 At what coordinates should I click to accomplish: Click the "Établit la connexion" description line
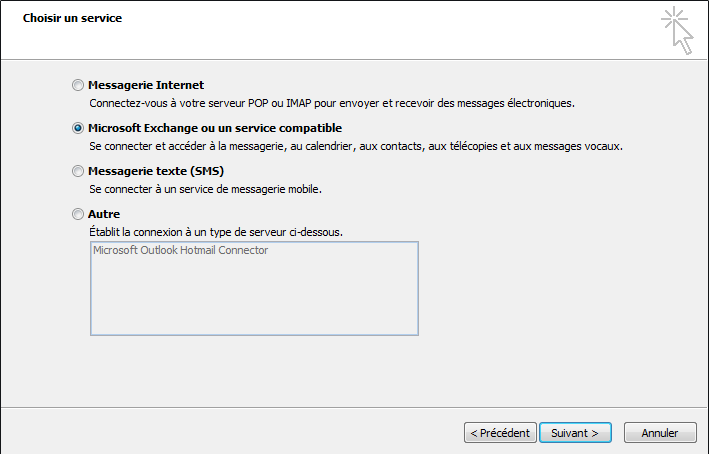tap(216, 232)
